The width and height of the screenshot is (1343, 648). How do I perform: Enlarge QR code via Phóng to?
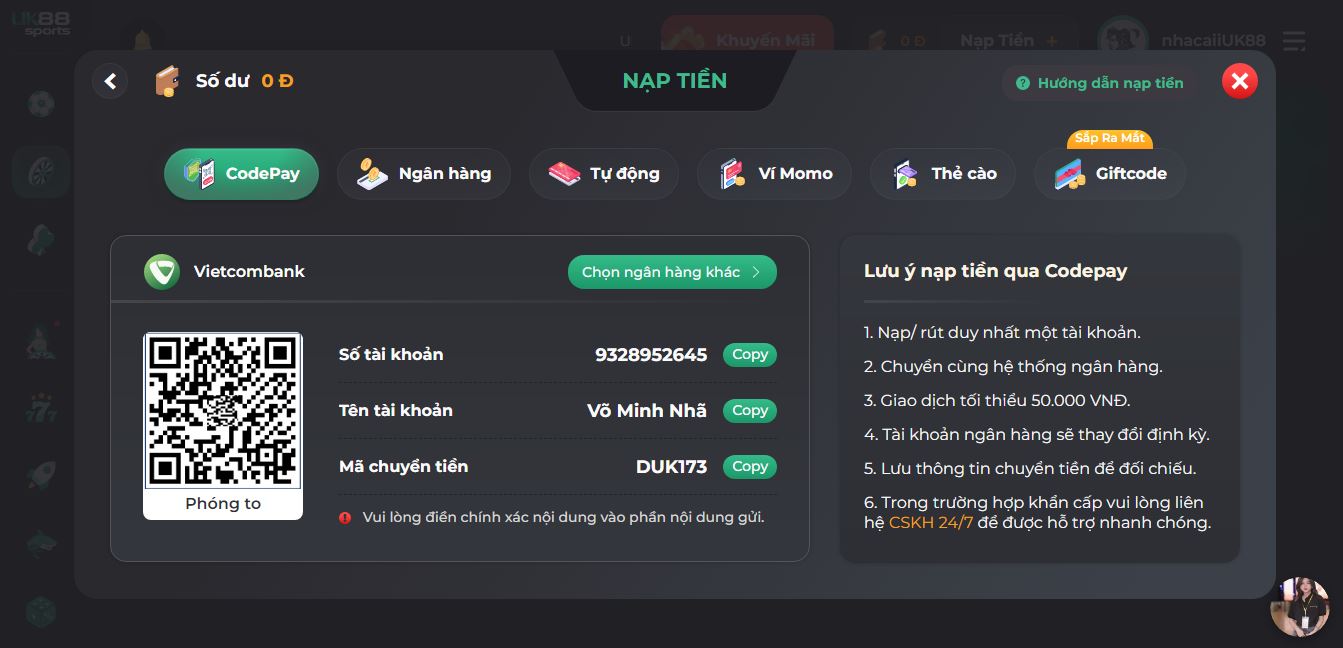pyautogui.click(x=223, y=504)
